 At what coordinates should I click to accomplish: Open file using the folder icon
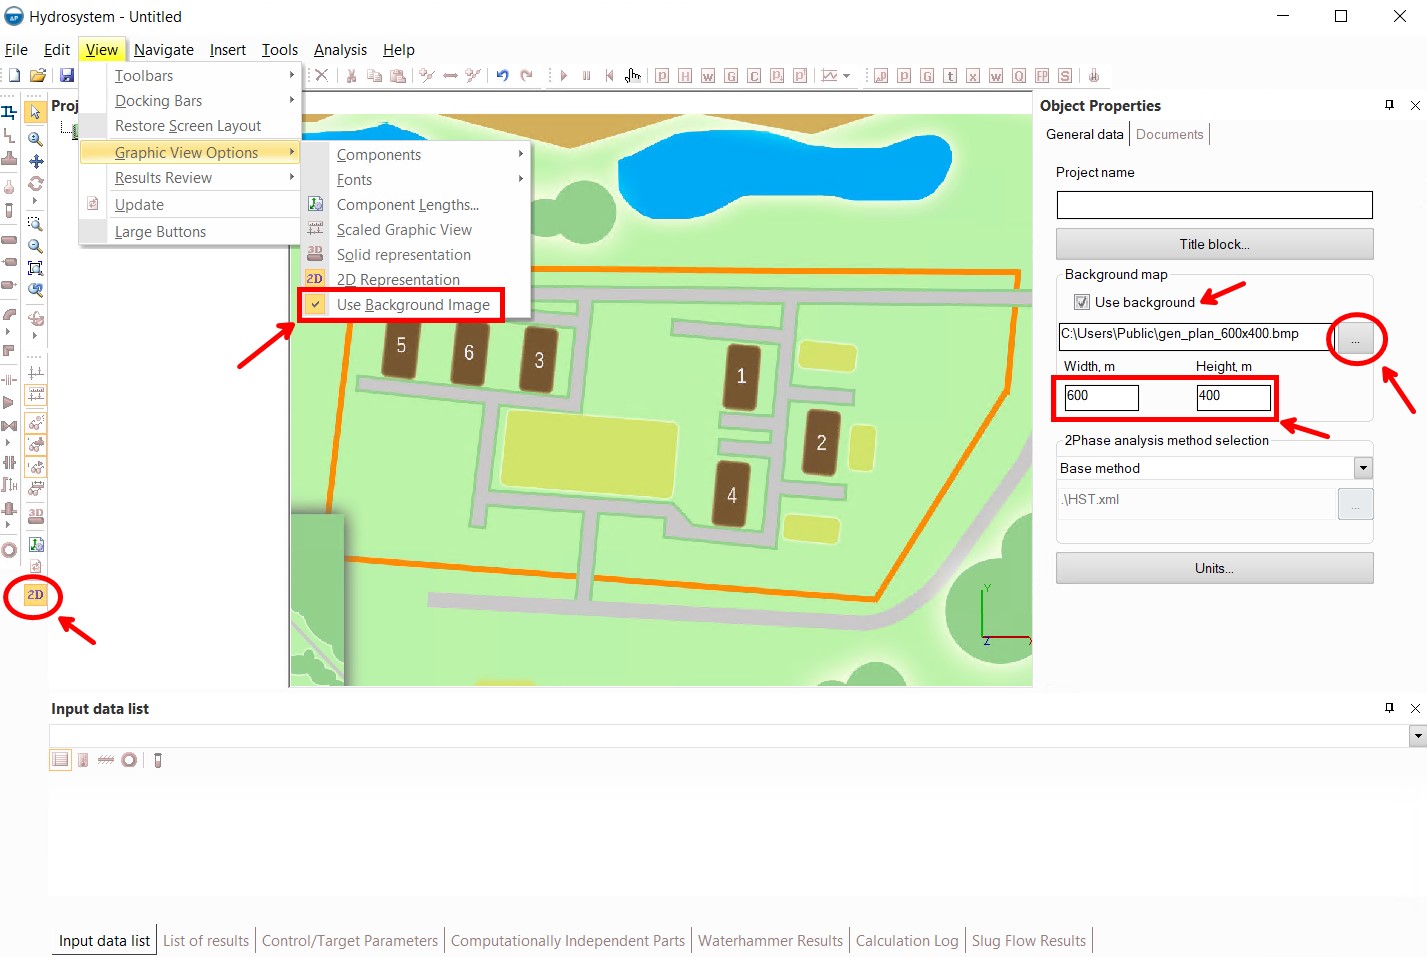[x=38, y=76]
